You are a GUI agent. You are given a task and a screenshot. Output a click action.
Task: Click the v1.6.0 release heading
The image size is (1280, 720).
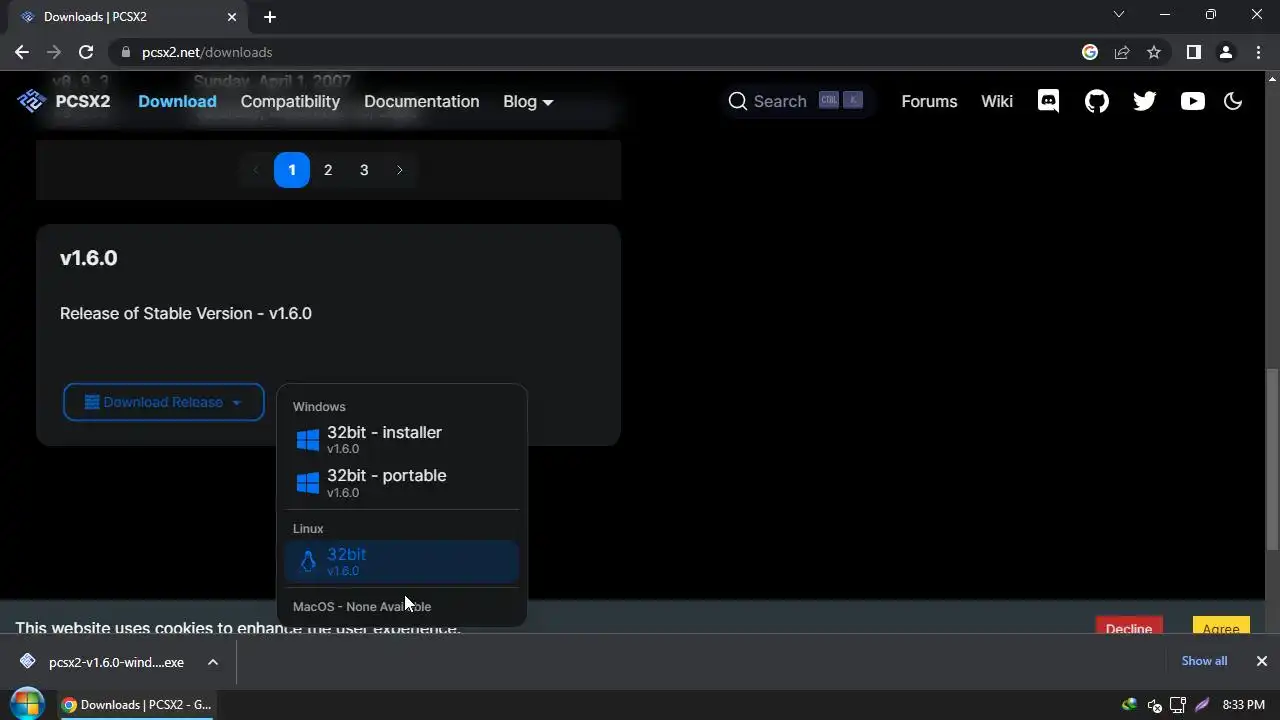click(88, 258)
